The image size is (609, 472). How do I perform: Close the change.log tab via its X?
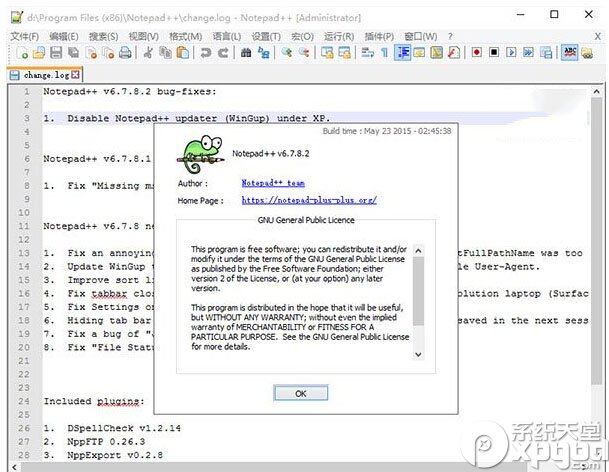pyautogui.click(x=75, y=75)
